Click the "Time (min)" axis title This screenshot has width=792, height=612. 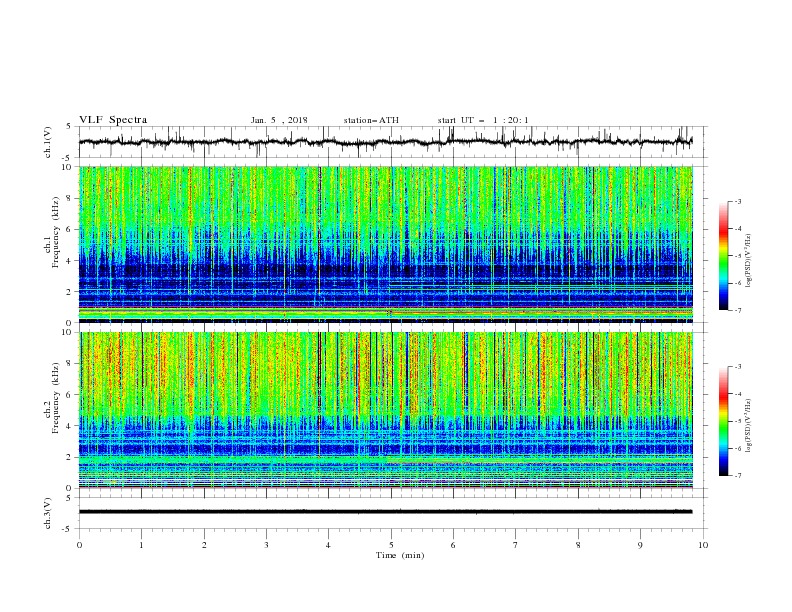coord(400,555)
